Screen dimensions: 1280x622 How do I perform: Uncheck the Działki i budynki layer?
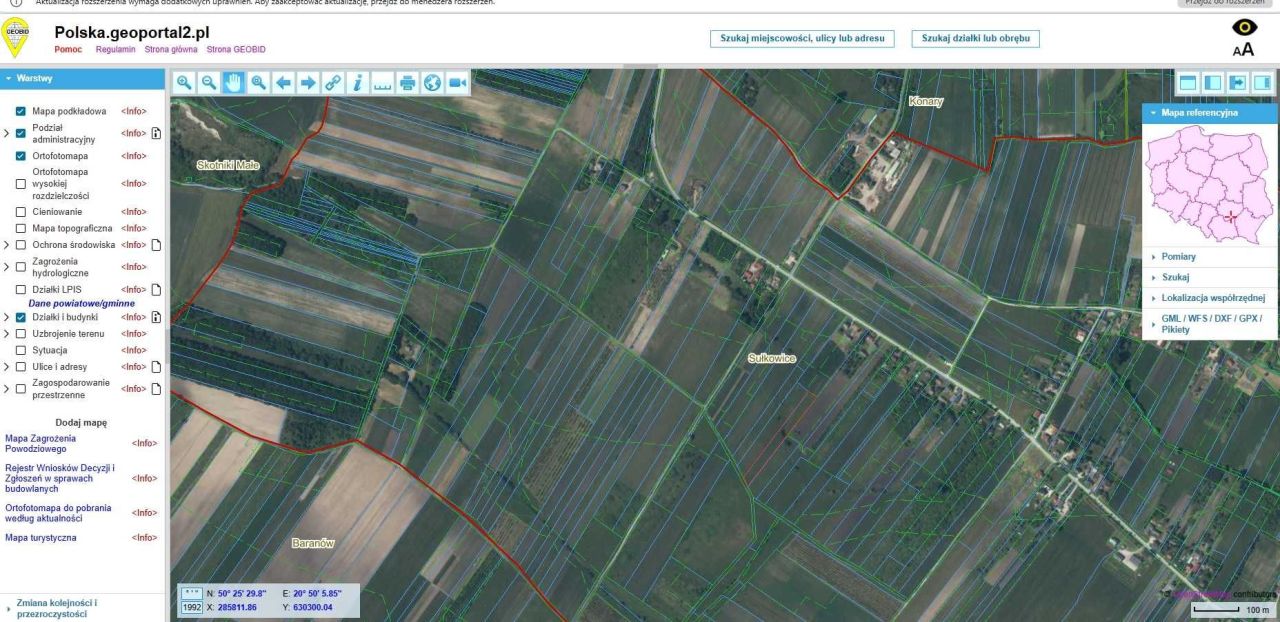[x=21, y=317]
